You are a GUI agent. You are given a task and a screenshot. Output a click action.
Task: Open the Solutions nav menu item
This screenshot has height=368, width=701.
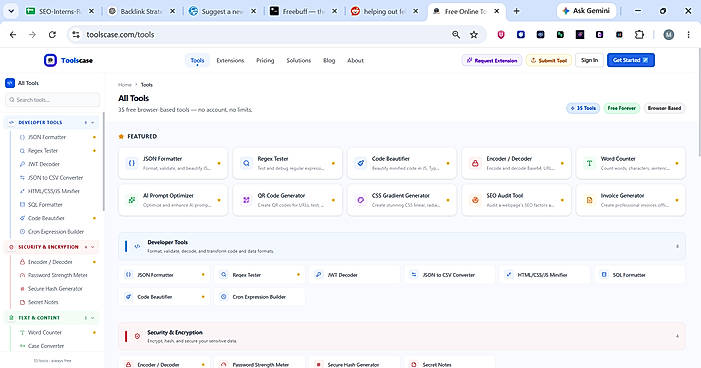pos(299,60)
